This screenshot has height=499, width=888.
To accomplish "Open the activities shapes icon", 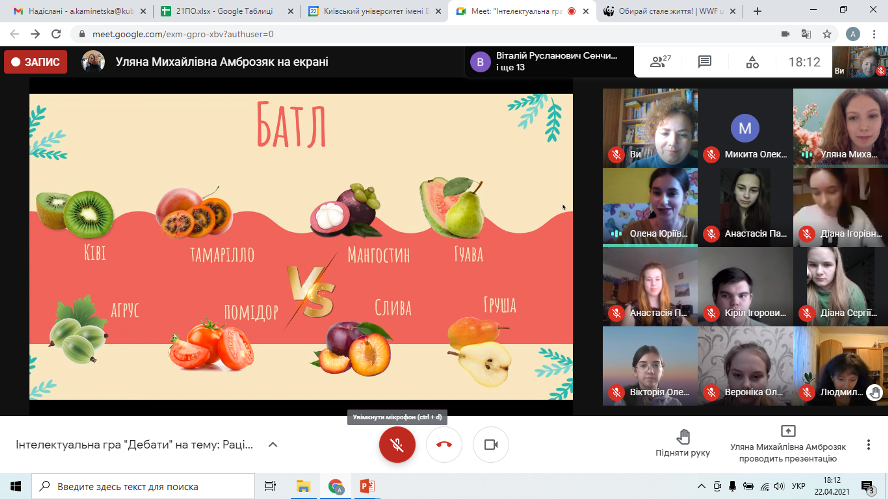I will point(752,62).
